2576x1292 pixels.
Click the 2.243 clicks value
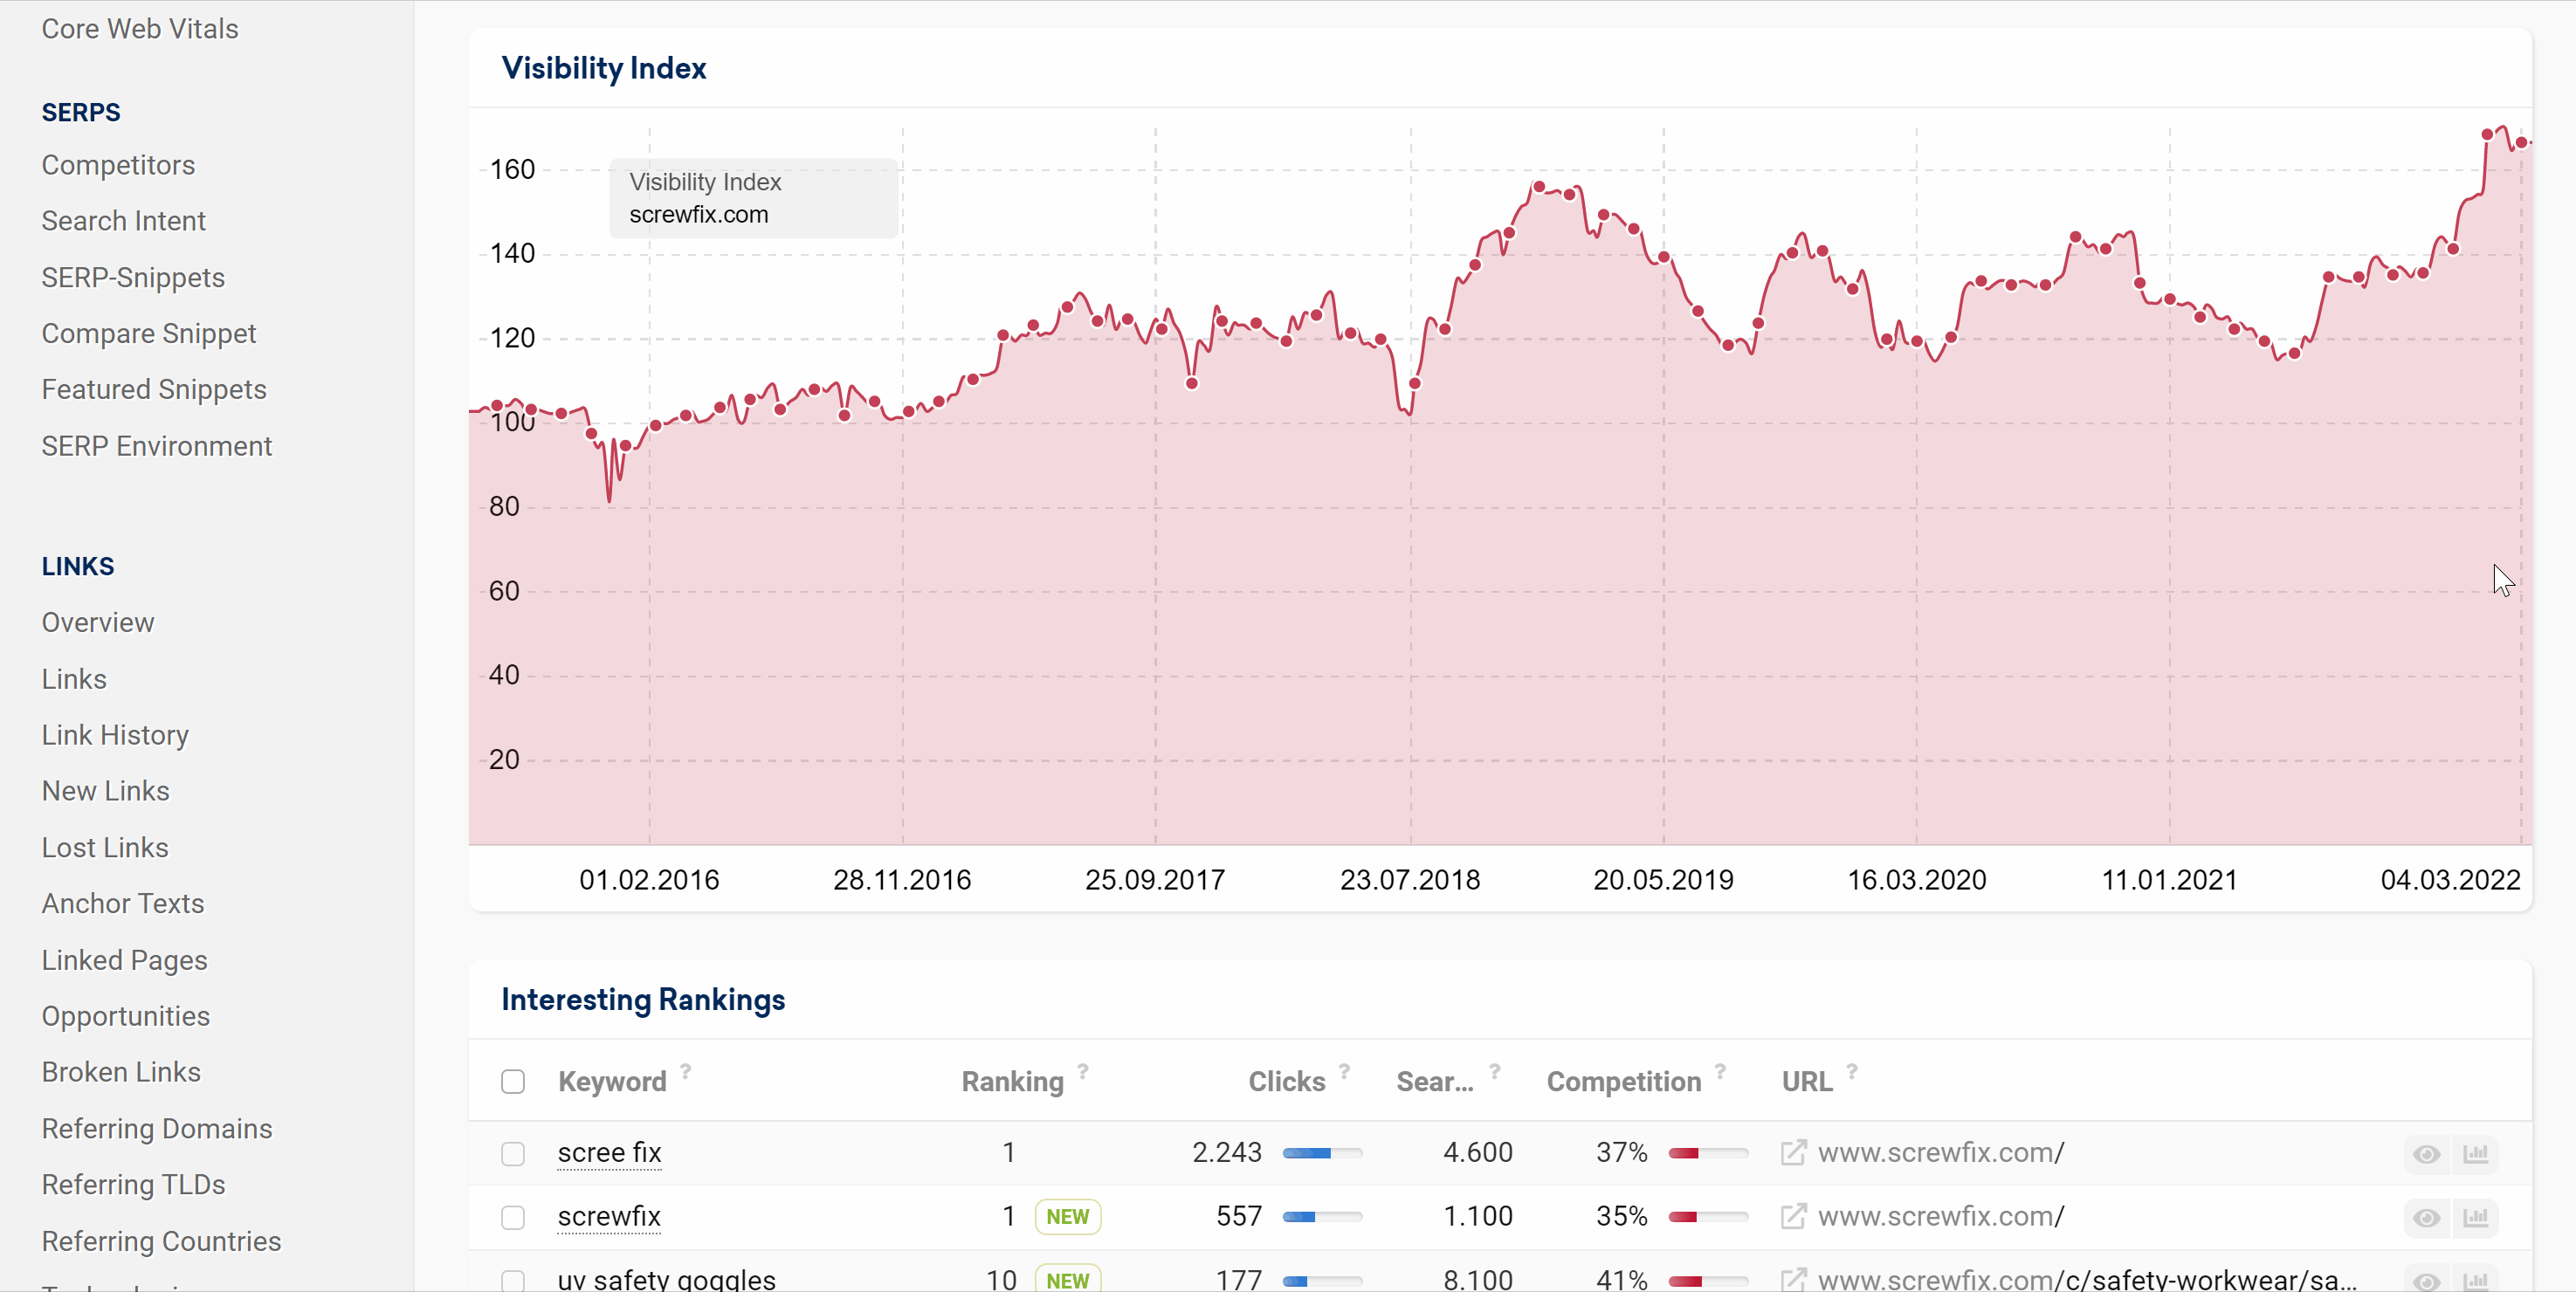[1227, 1153]
